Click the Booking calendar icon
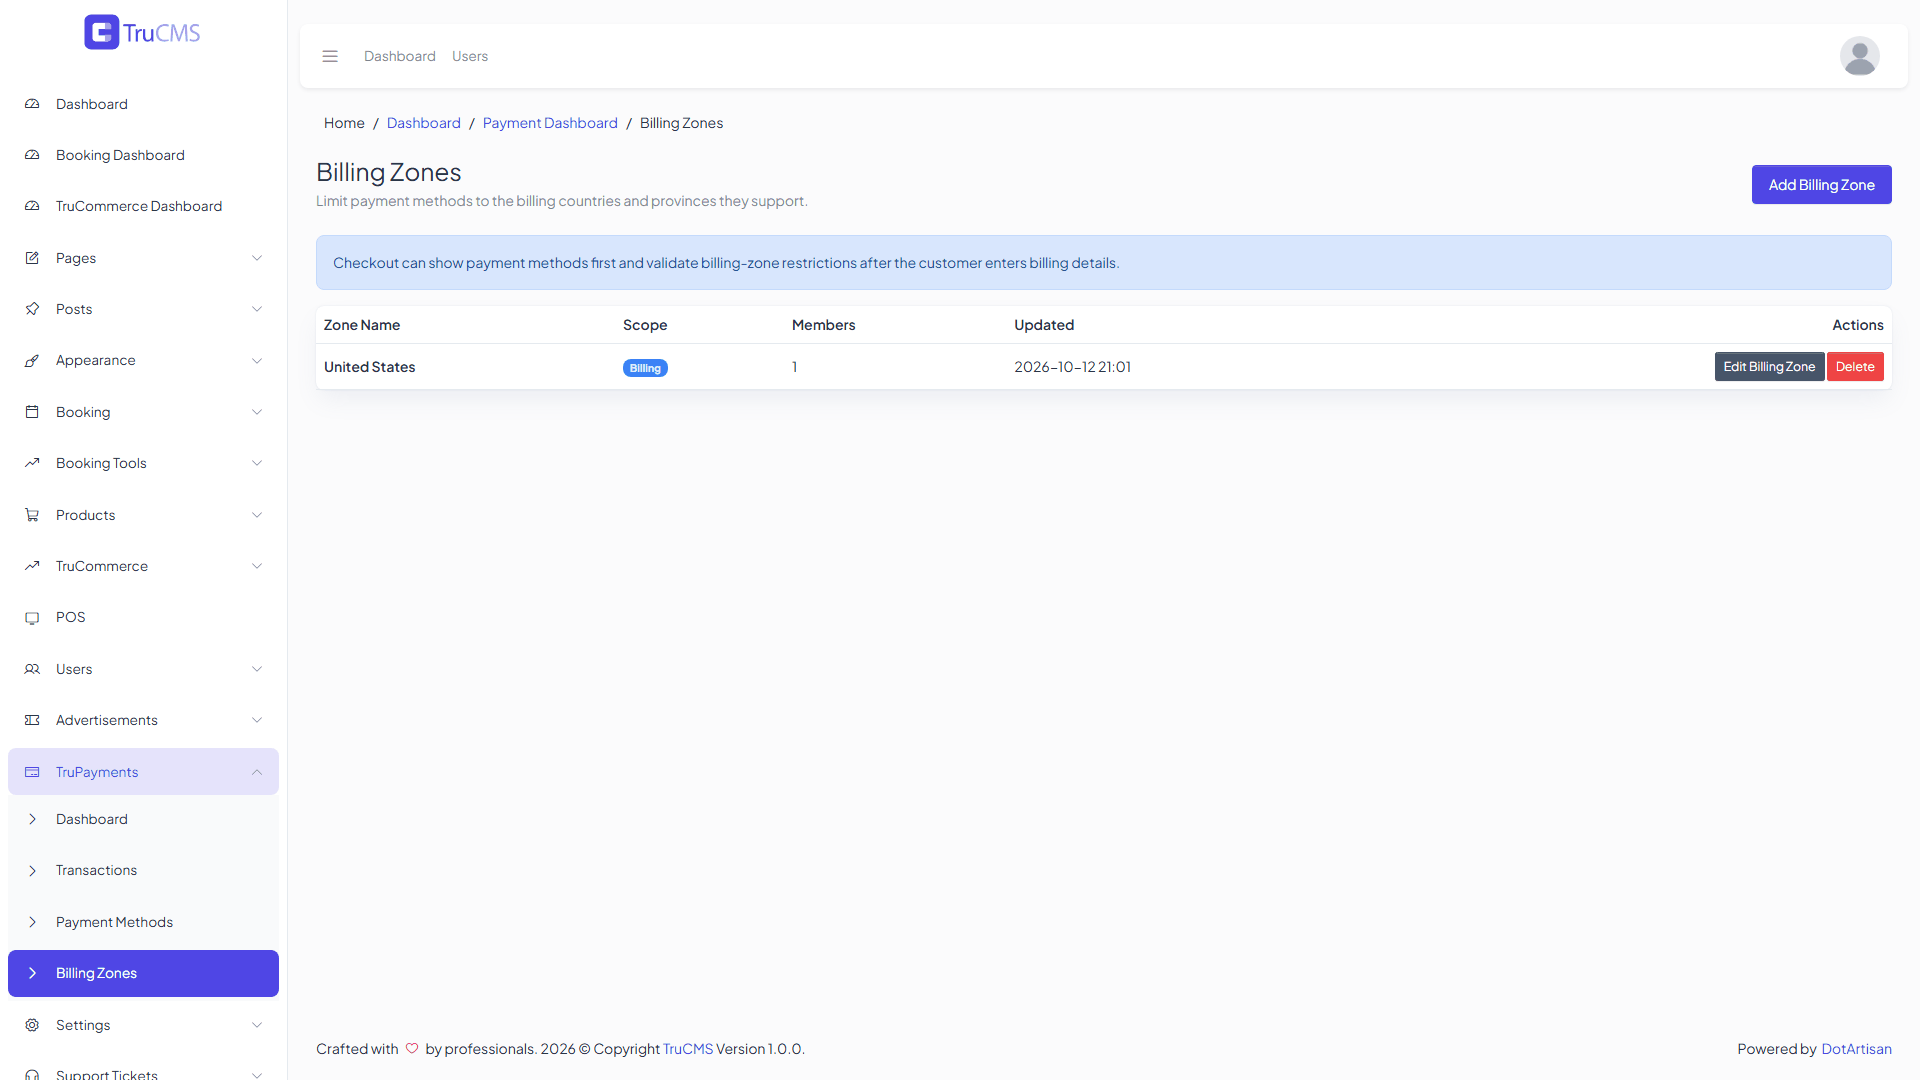This screenshot has width=1920, height=1080. coord(32,412)
